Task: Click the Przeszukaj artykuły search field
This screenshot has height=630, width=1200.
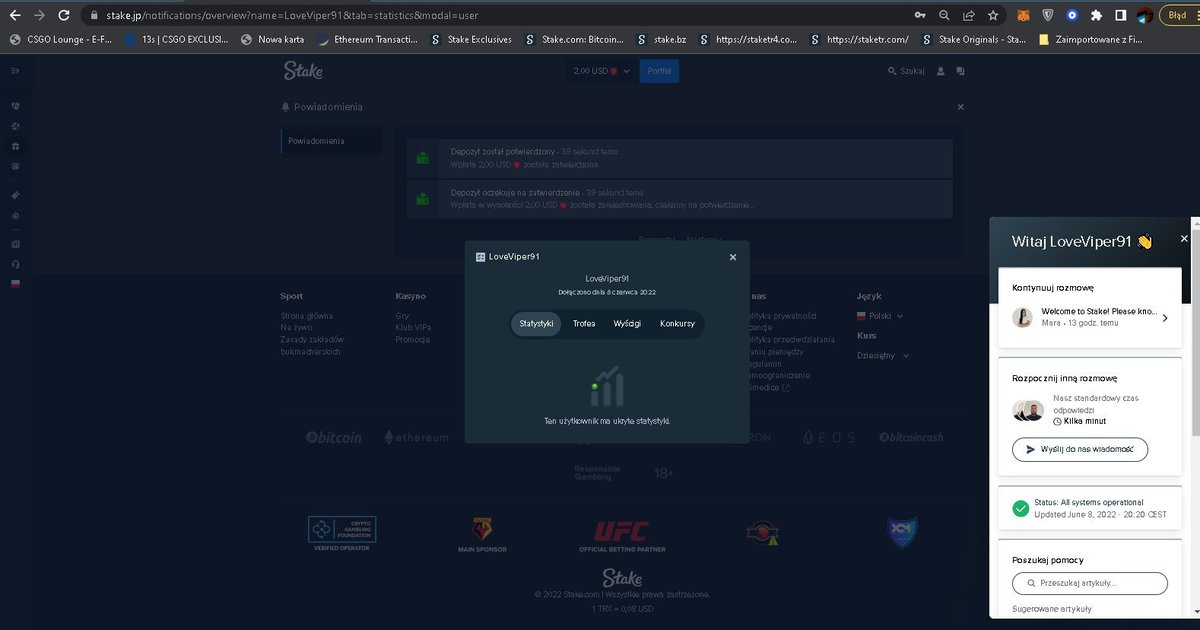Action: (1090, 583)
